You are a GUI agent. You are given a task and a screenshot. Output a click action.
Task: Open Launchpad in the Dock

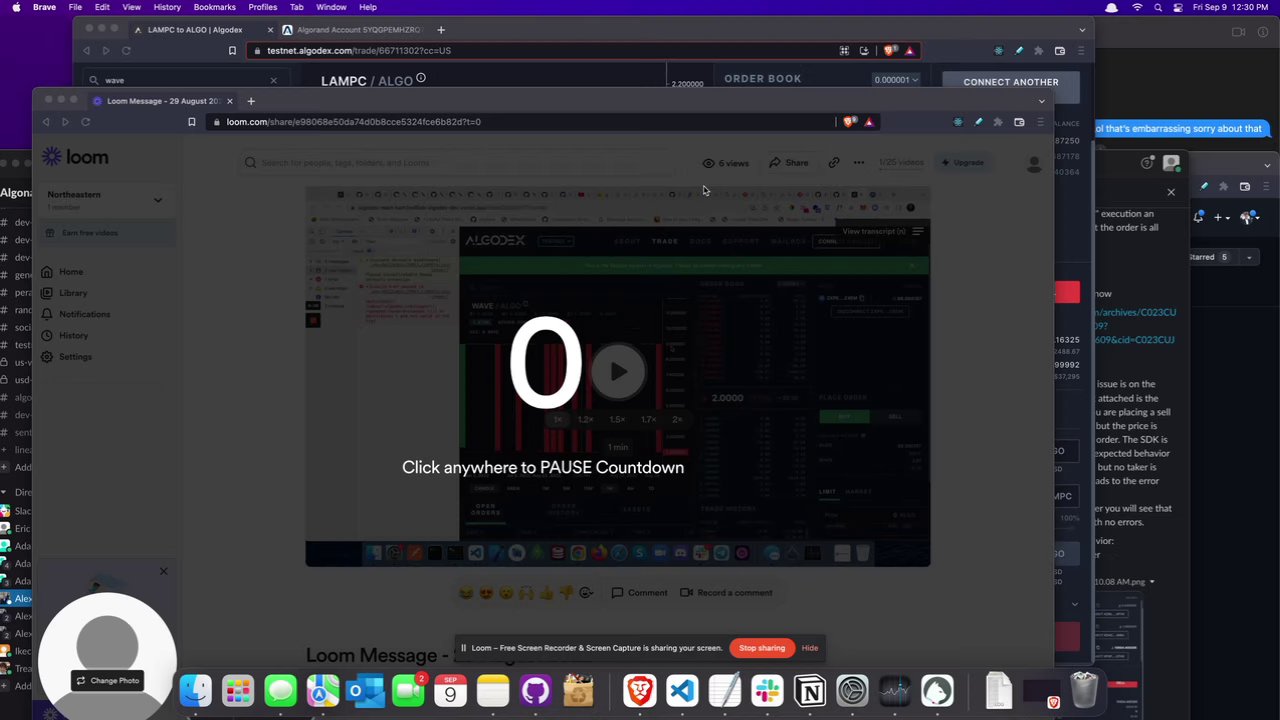[238, 691]
